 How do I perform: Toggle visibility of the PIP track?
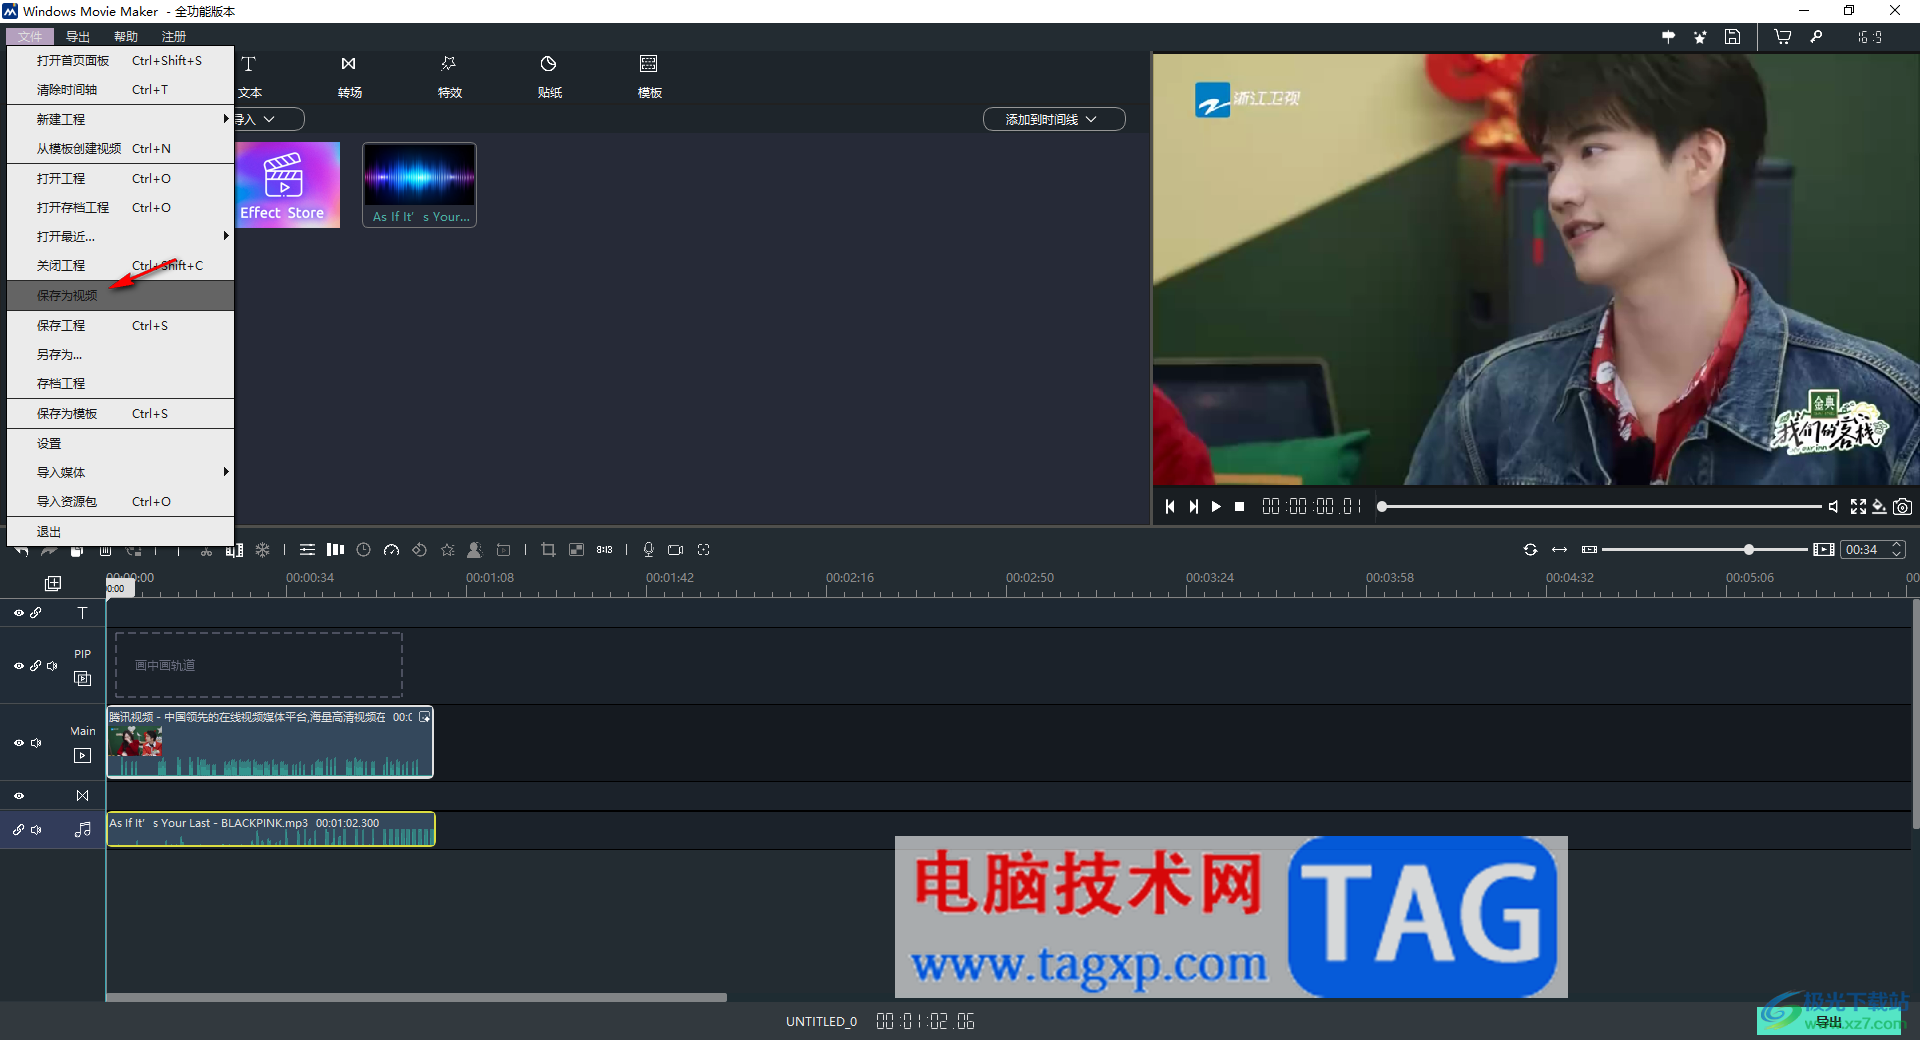[18, 666]
